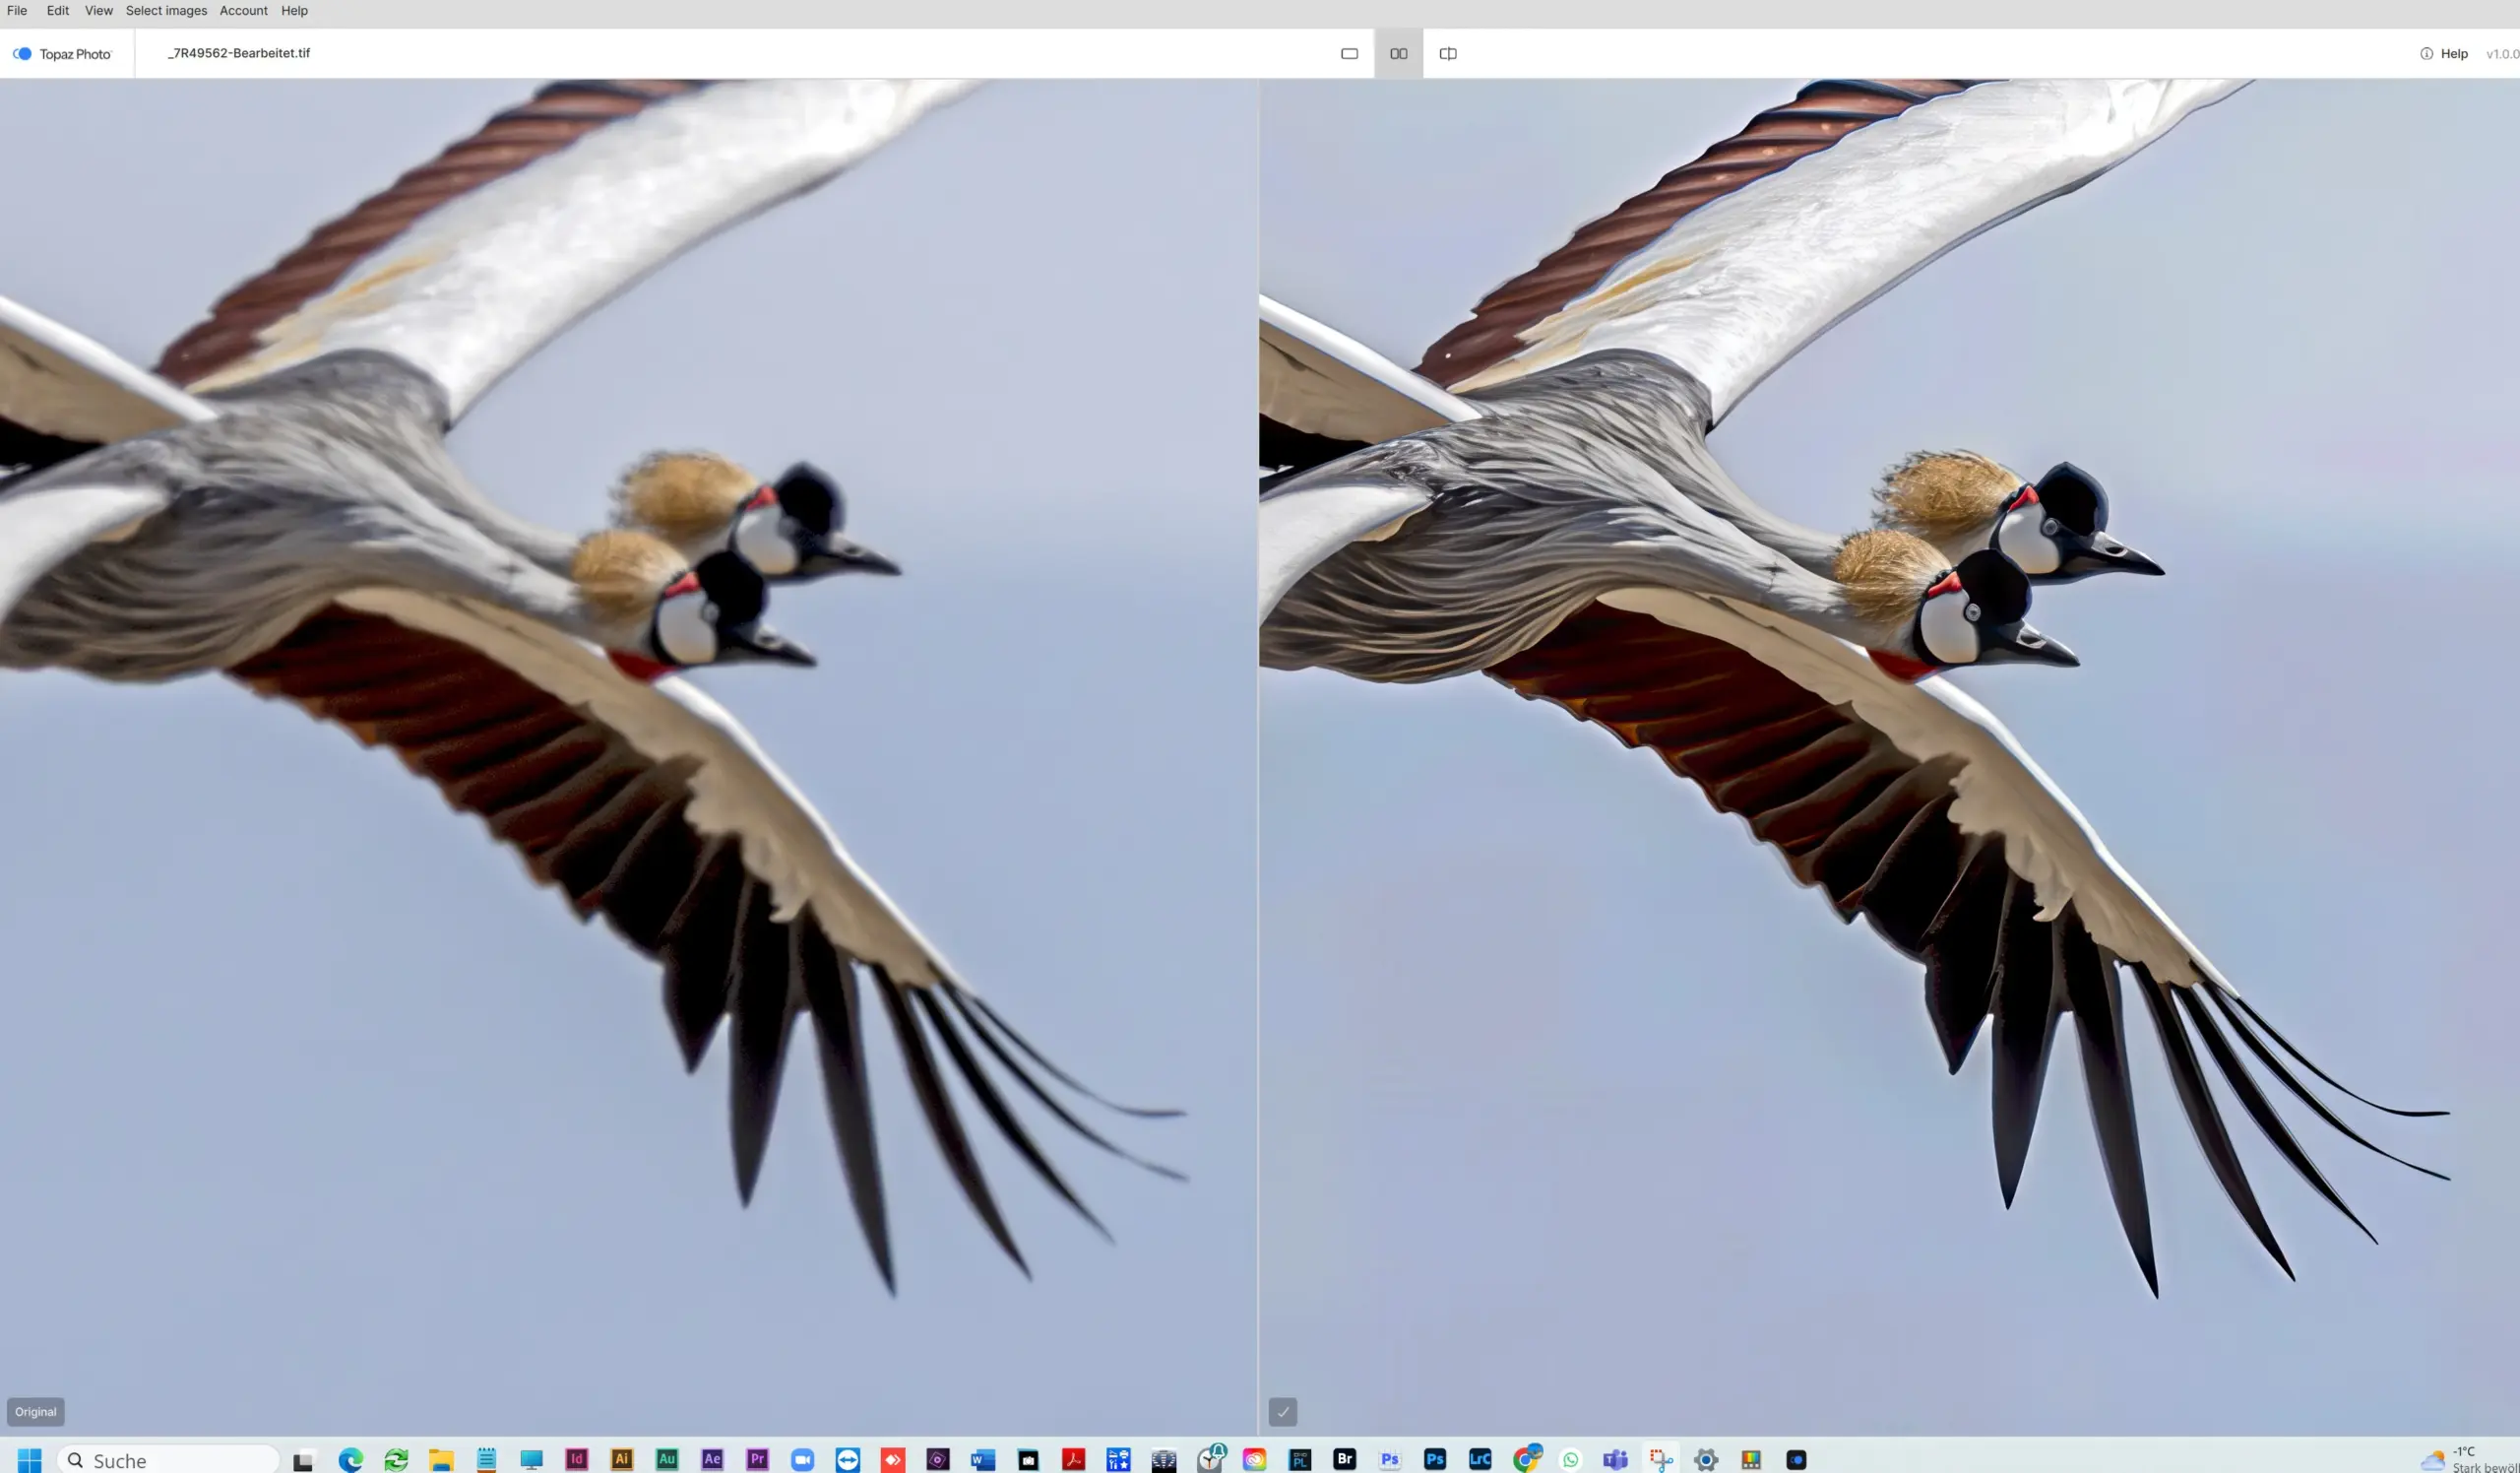Launch Adobe Lightroom Classic from taskbar
2520x1473 pixels.
pyautogui.click(x=1478, y=1459)
